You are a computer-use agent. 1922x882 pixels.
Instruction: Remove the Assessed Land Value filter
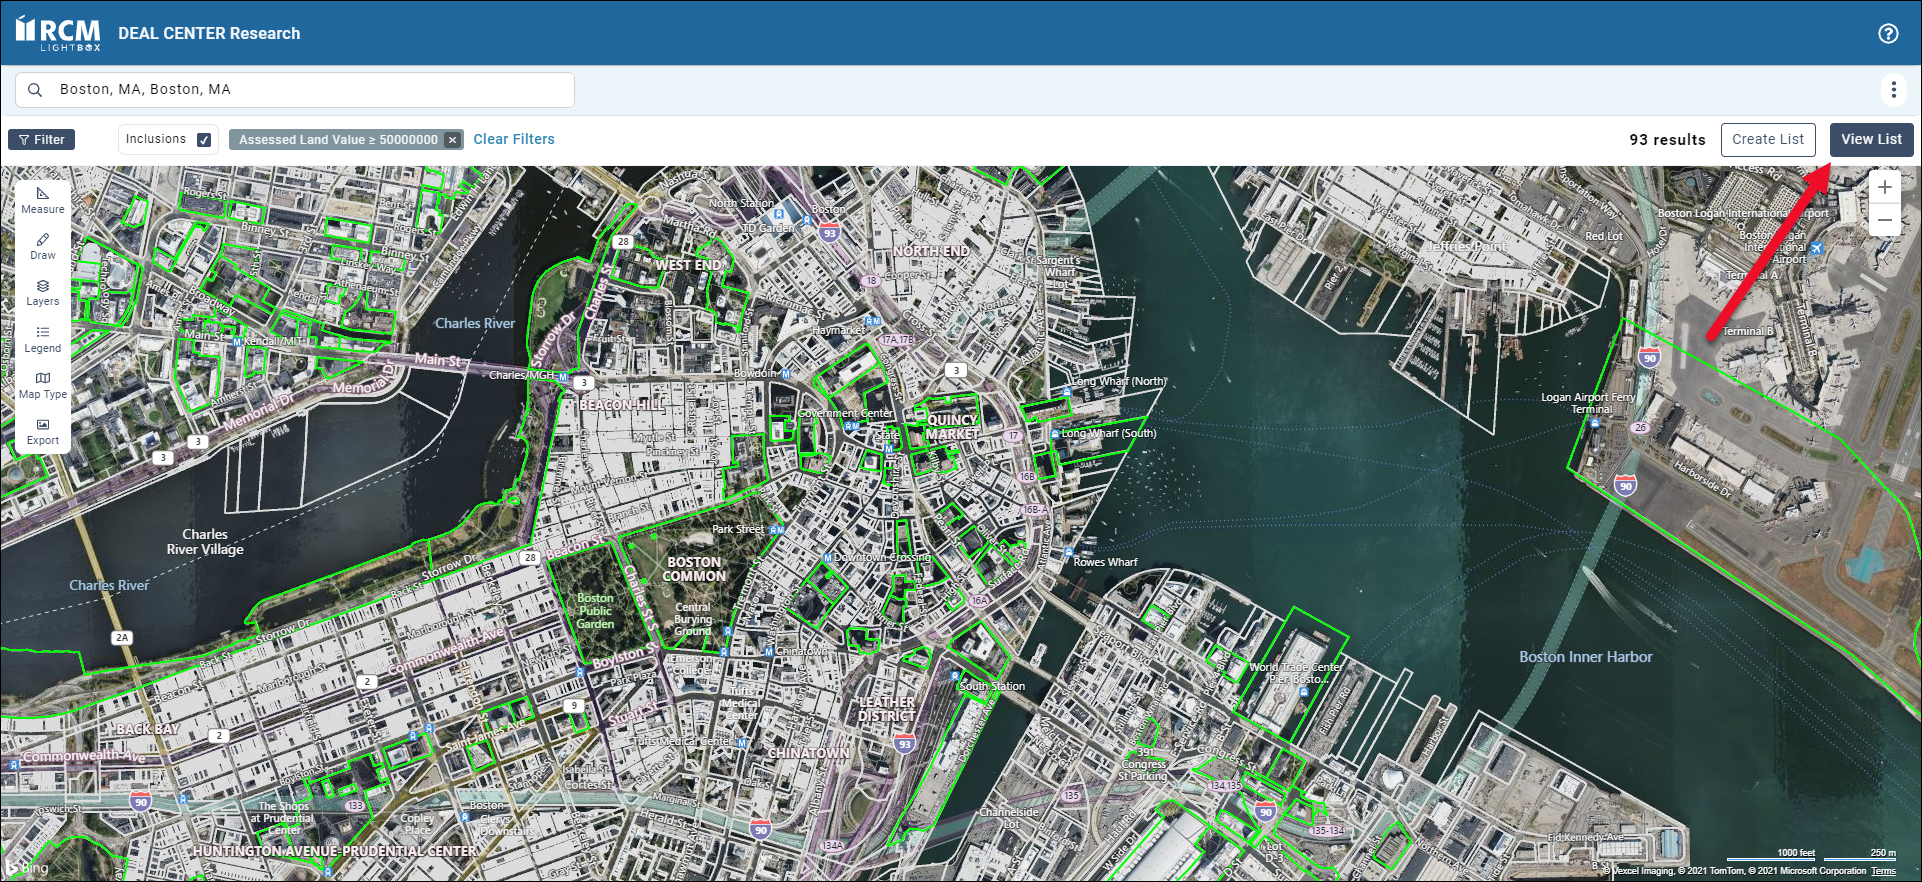[453, 140]
